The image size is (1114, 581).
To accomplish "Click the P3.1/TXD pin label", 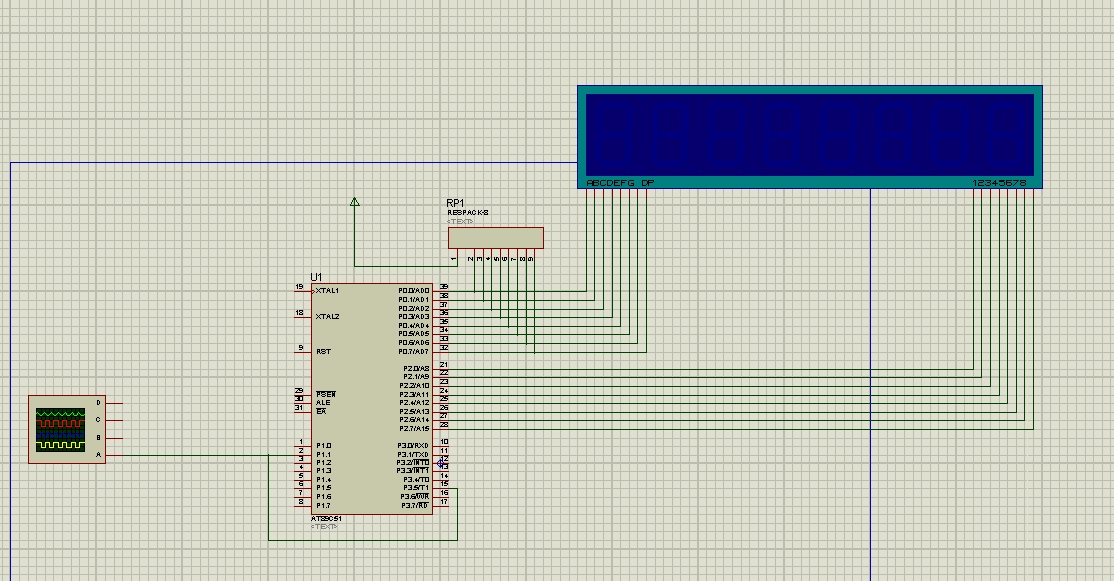I will tap(413, 455).
